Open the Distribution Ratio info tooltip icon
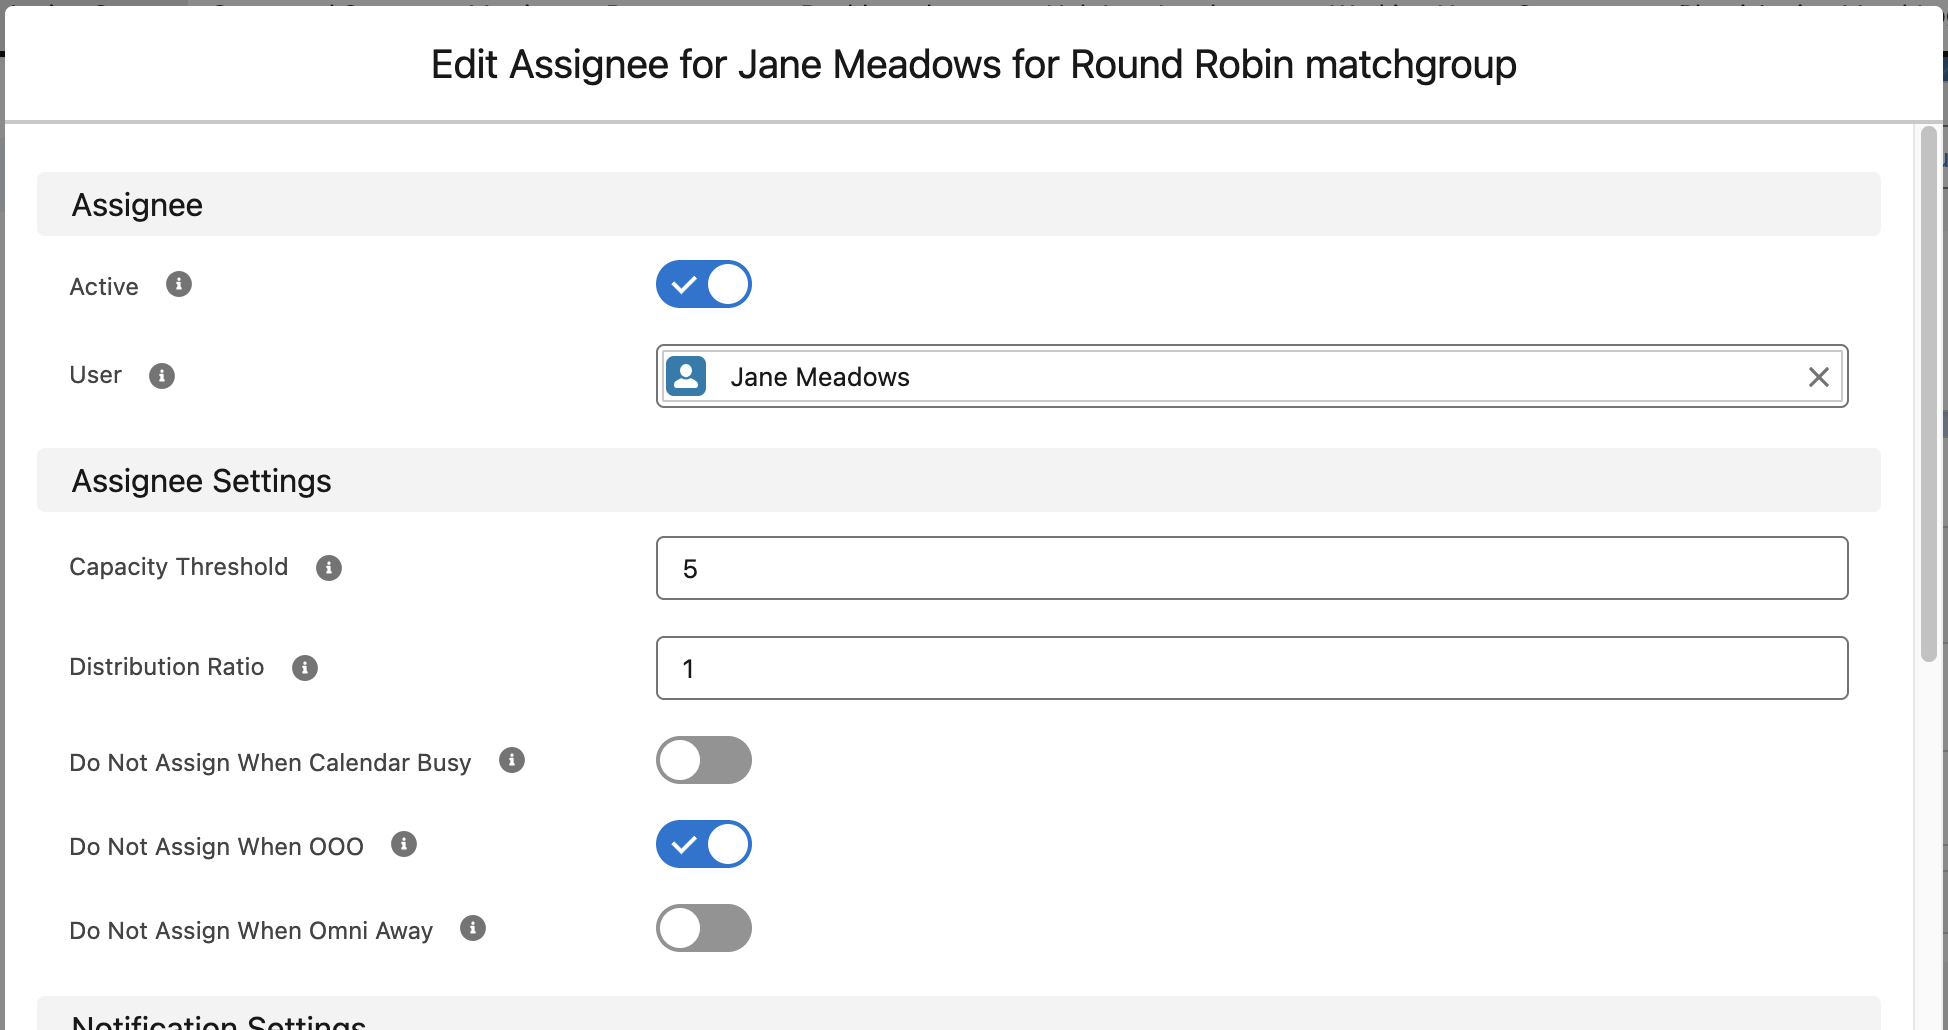Image resolution: width=1948 pixels, height=1030 pixels. pyautogui.click(x=305, y=668)
